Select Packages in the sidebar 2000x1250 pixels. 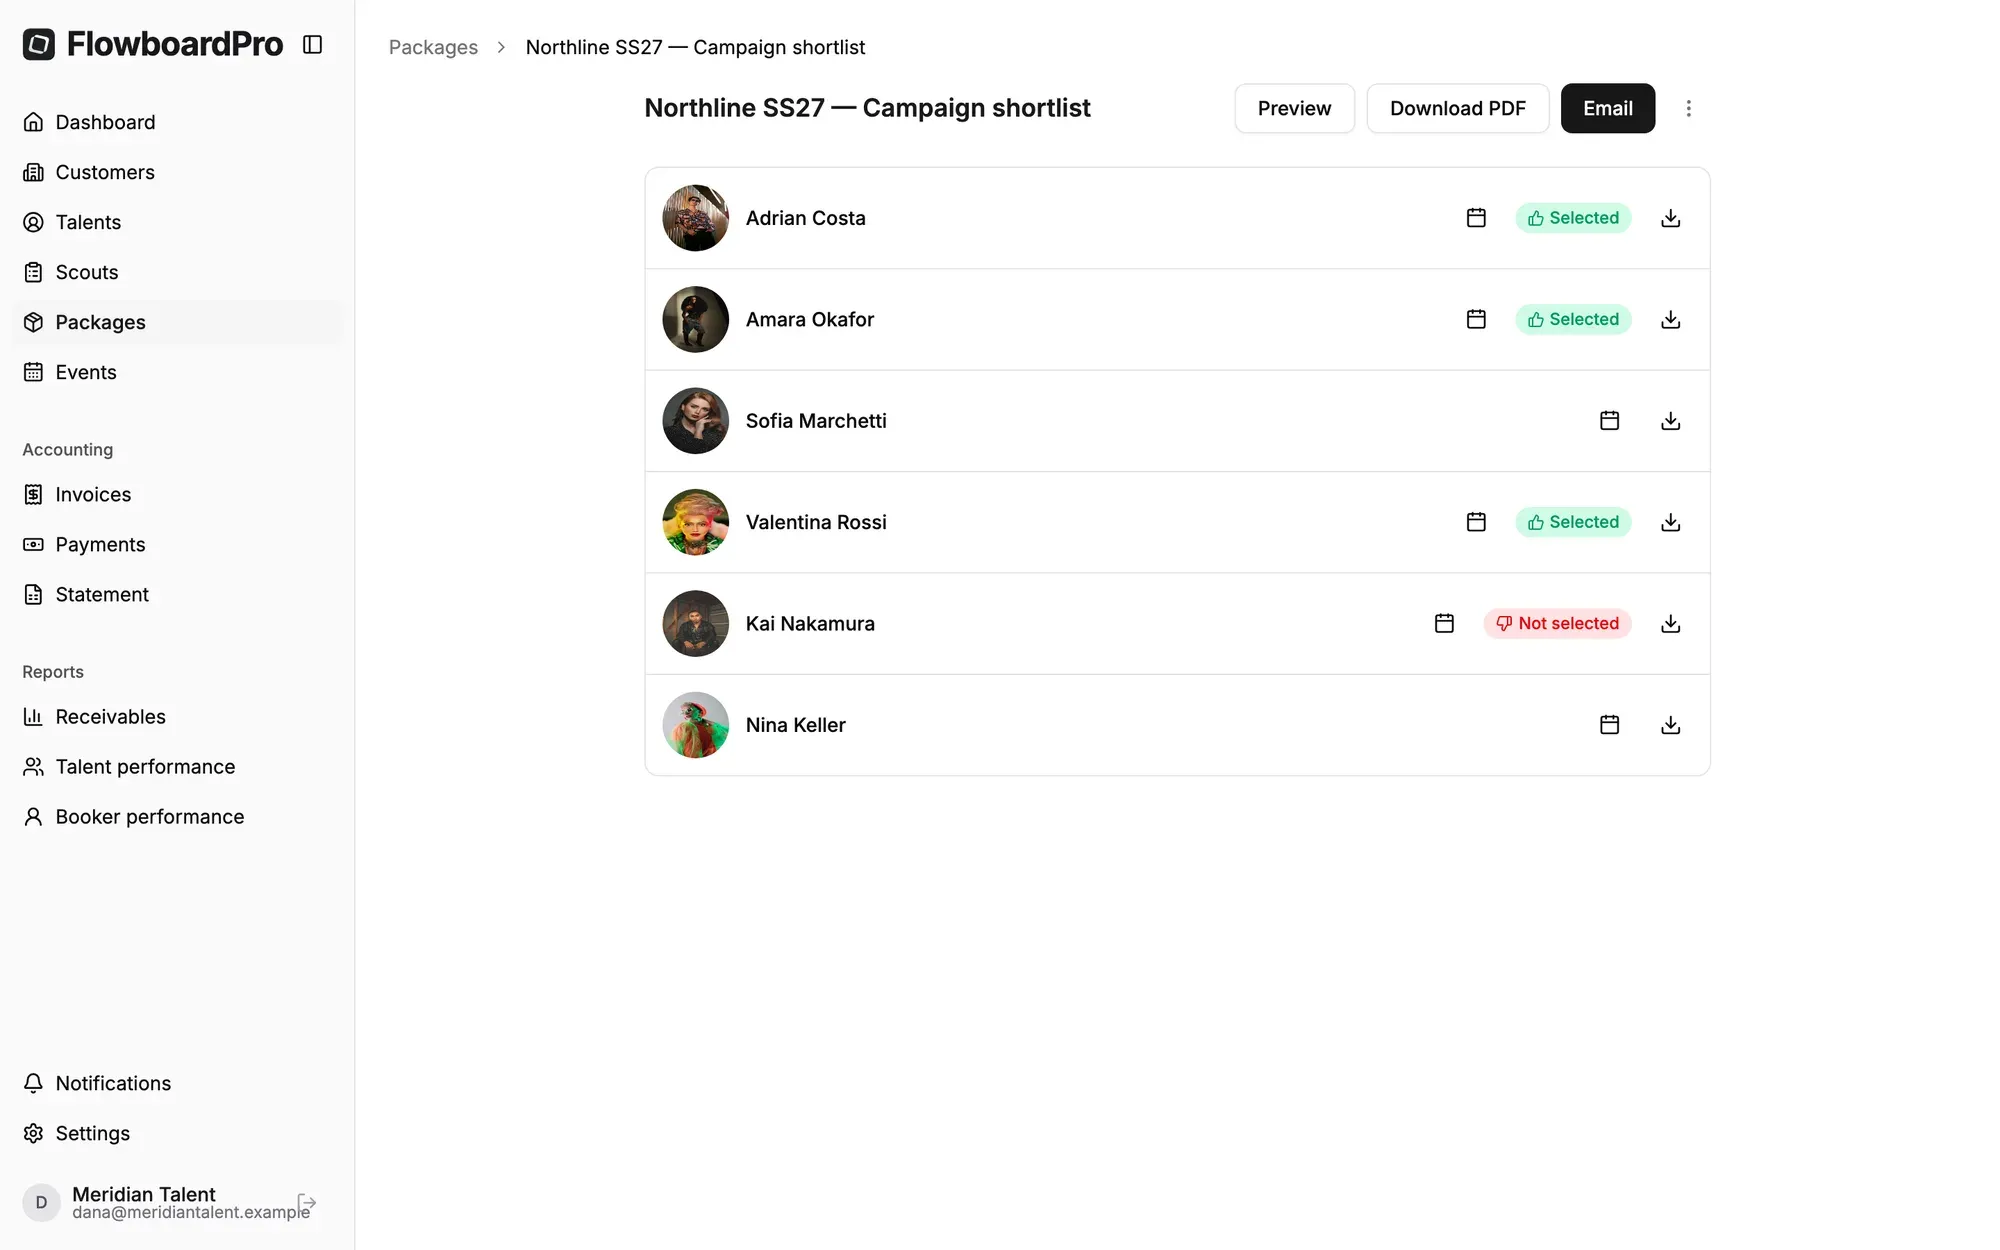click(177, 322)
